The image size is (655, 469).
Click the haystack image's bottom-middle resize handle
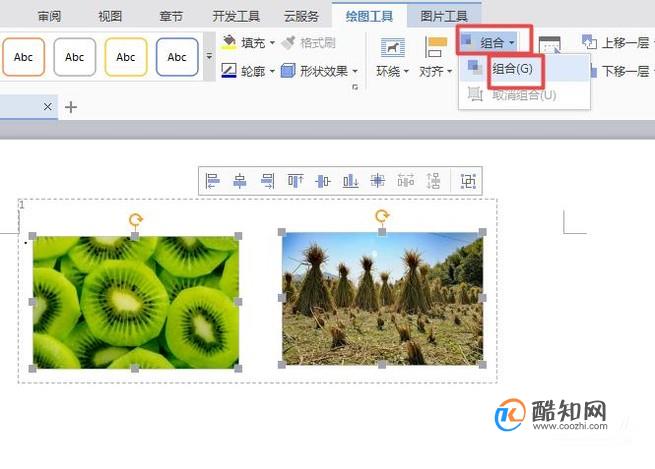382,365
